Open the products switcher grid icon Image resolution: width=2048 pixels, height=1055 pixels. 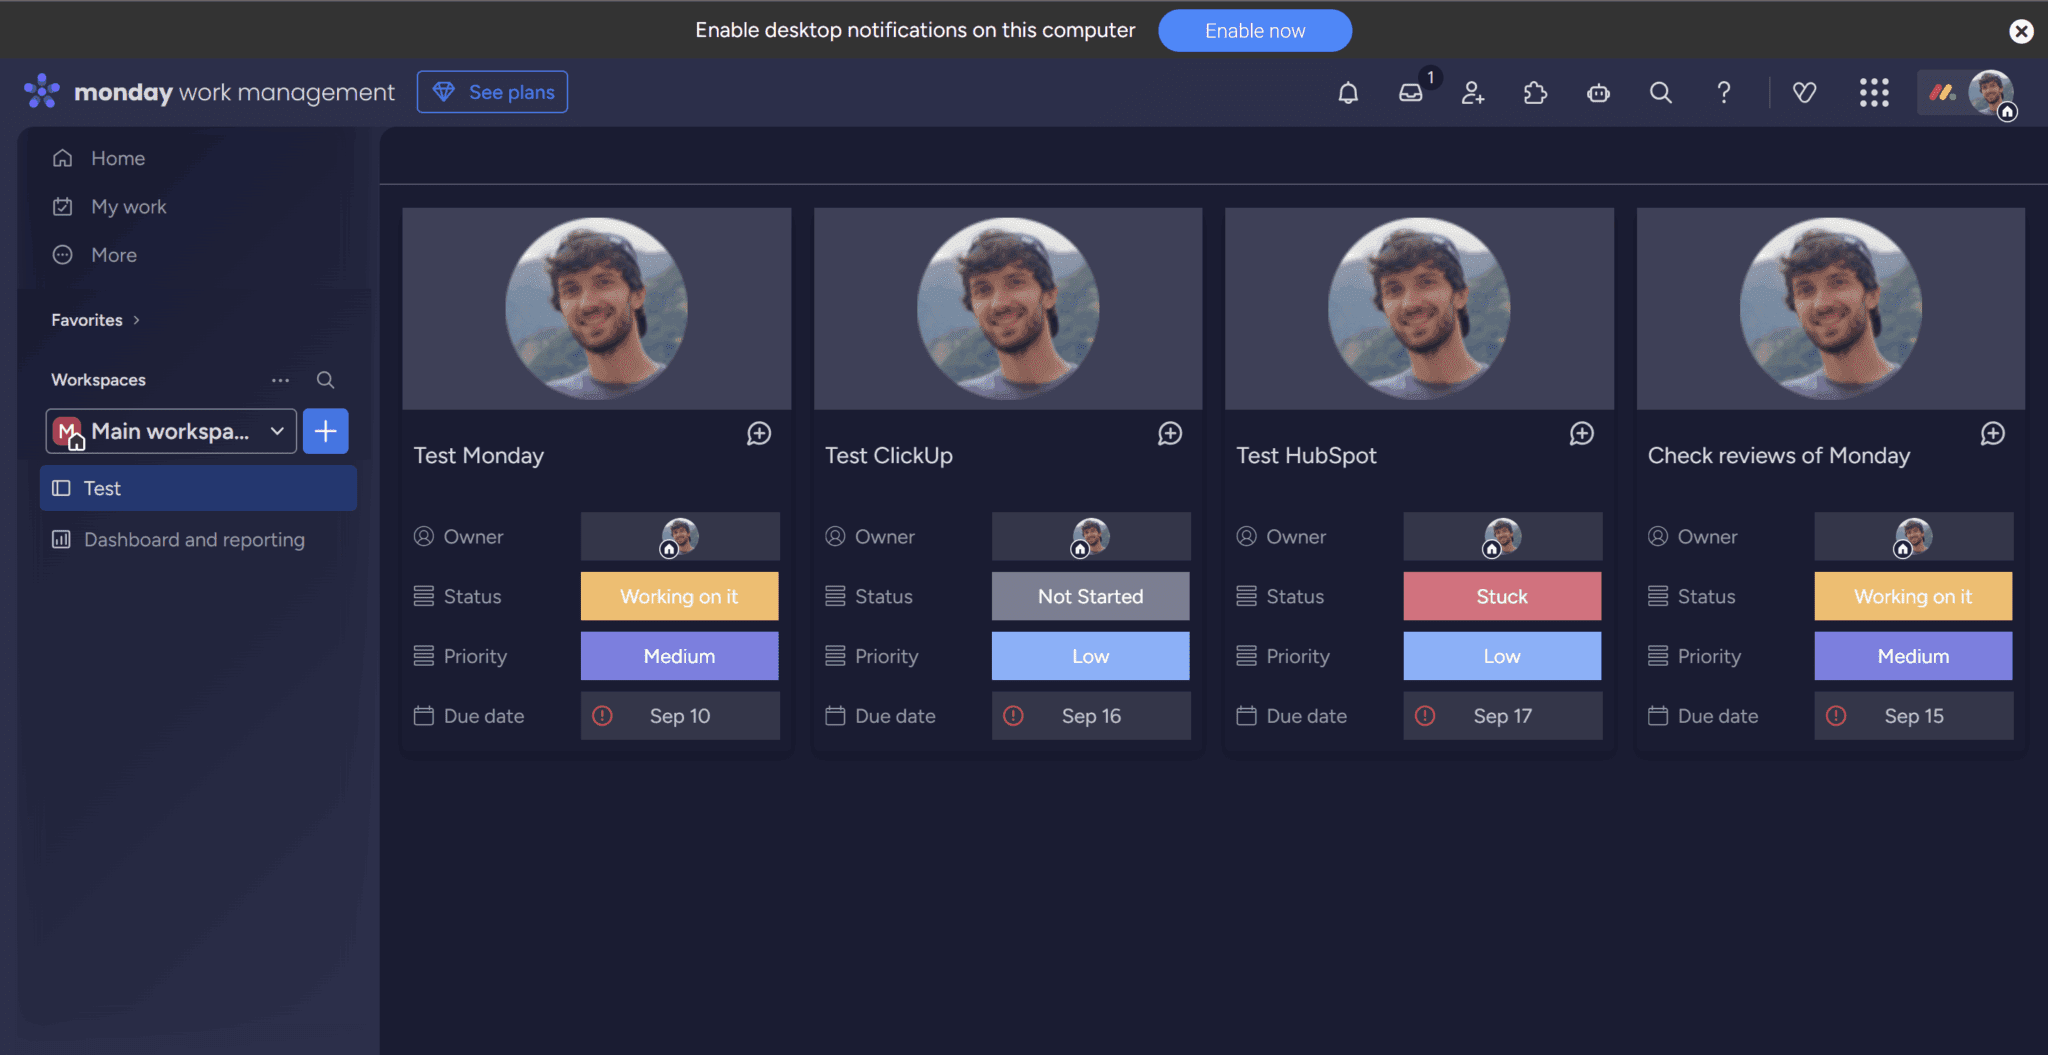click(x=1874, y=93)
